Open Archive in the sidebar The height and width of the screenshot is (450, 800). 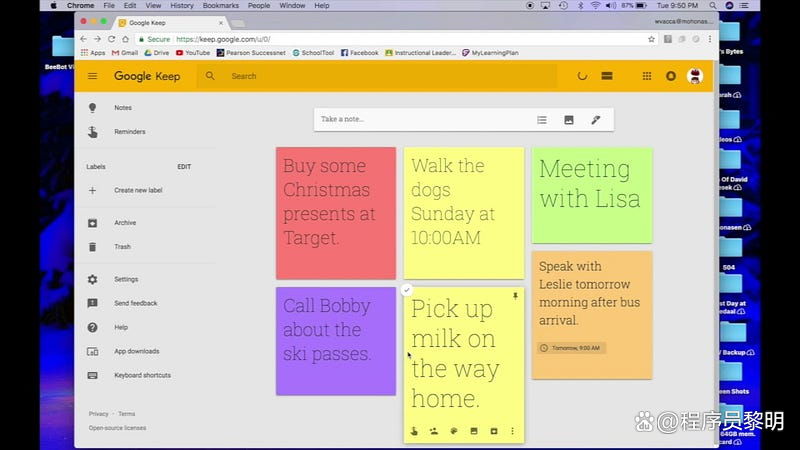point(125,223)
